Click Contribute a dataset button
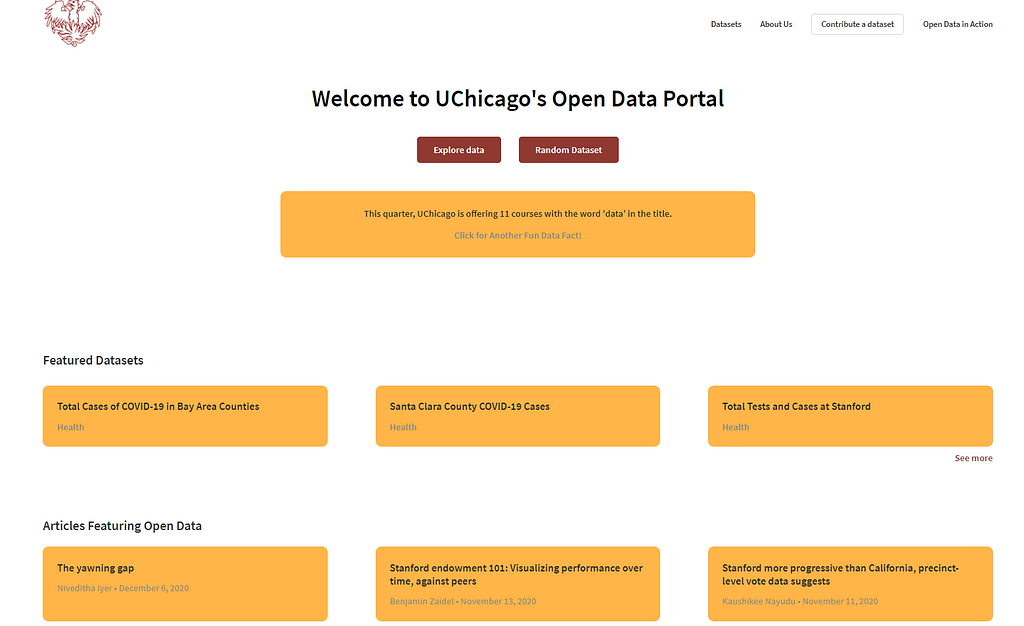 point(857,24)
